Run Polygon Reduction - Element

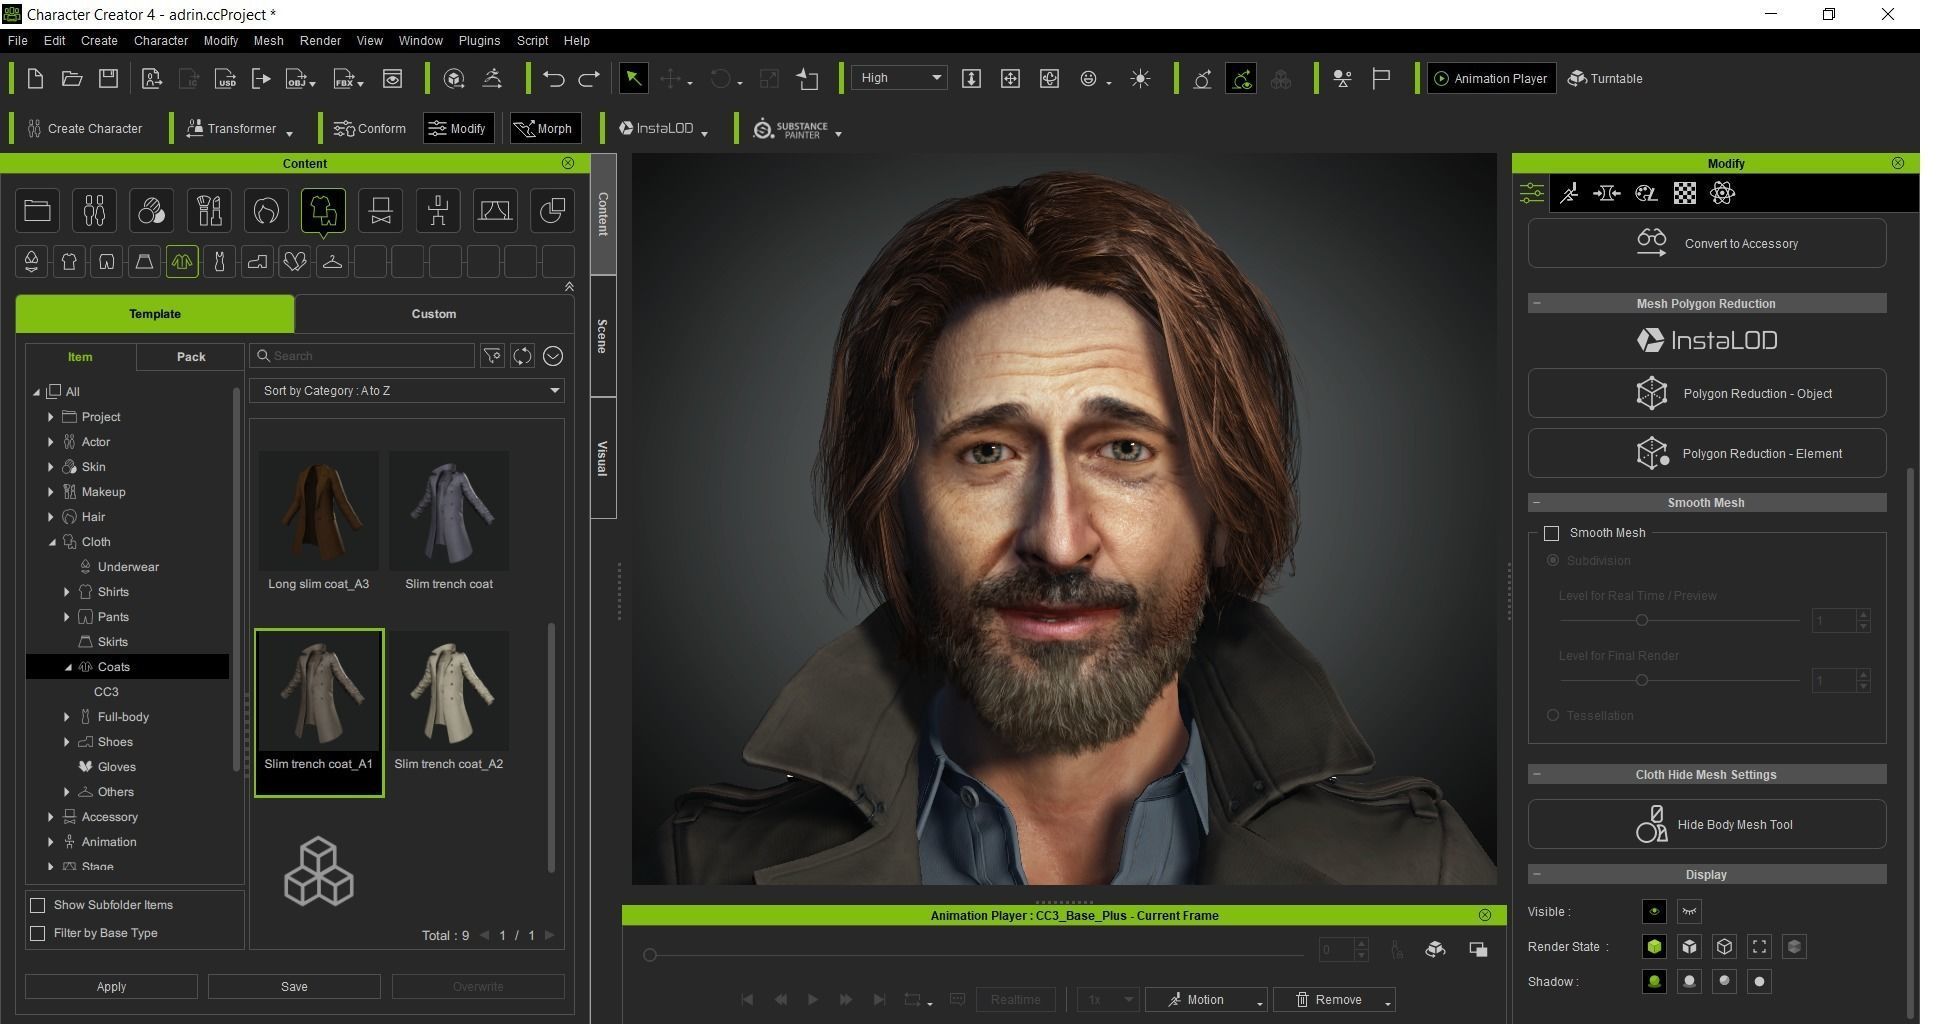tap(1707, 453)
